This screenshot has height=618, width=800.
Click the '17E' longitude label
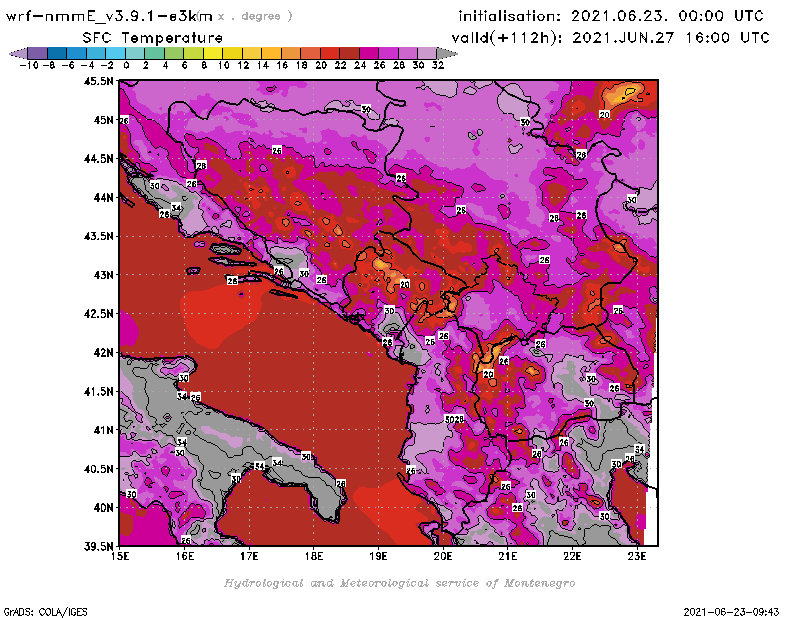click(x=249, y=556)
